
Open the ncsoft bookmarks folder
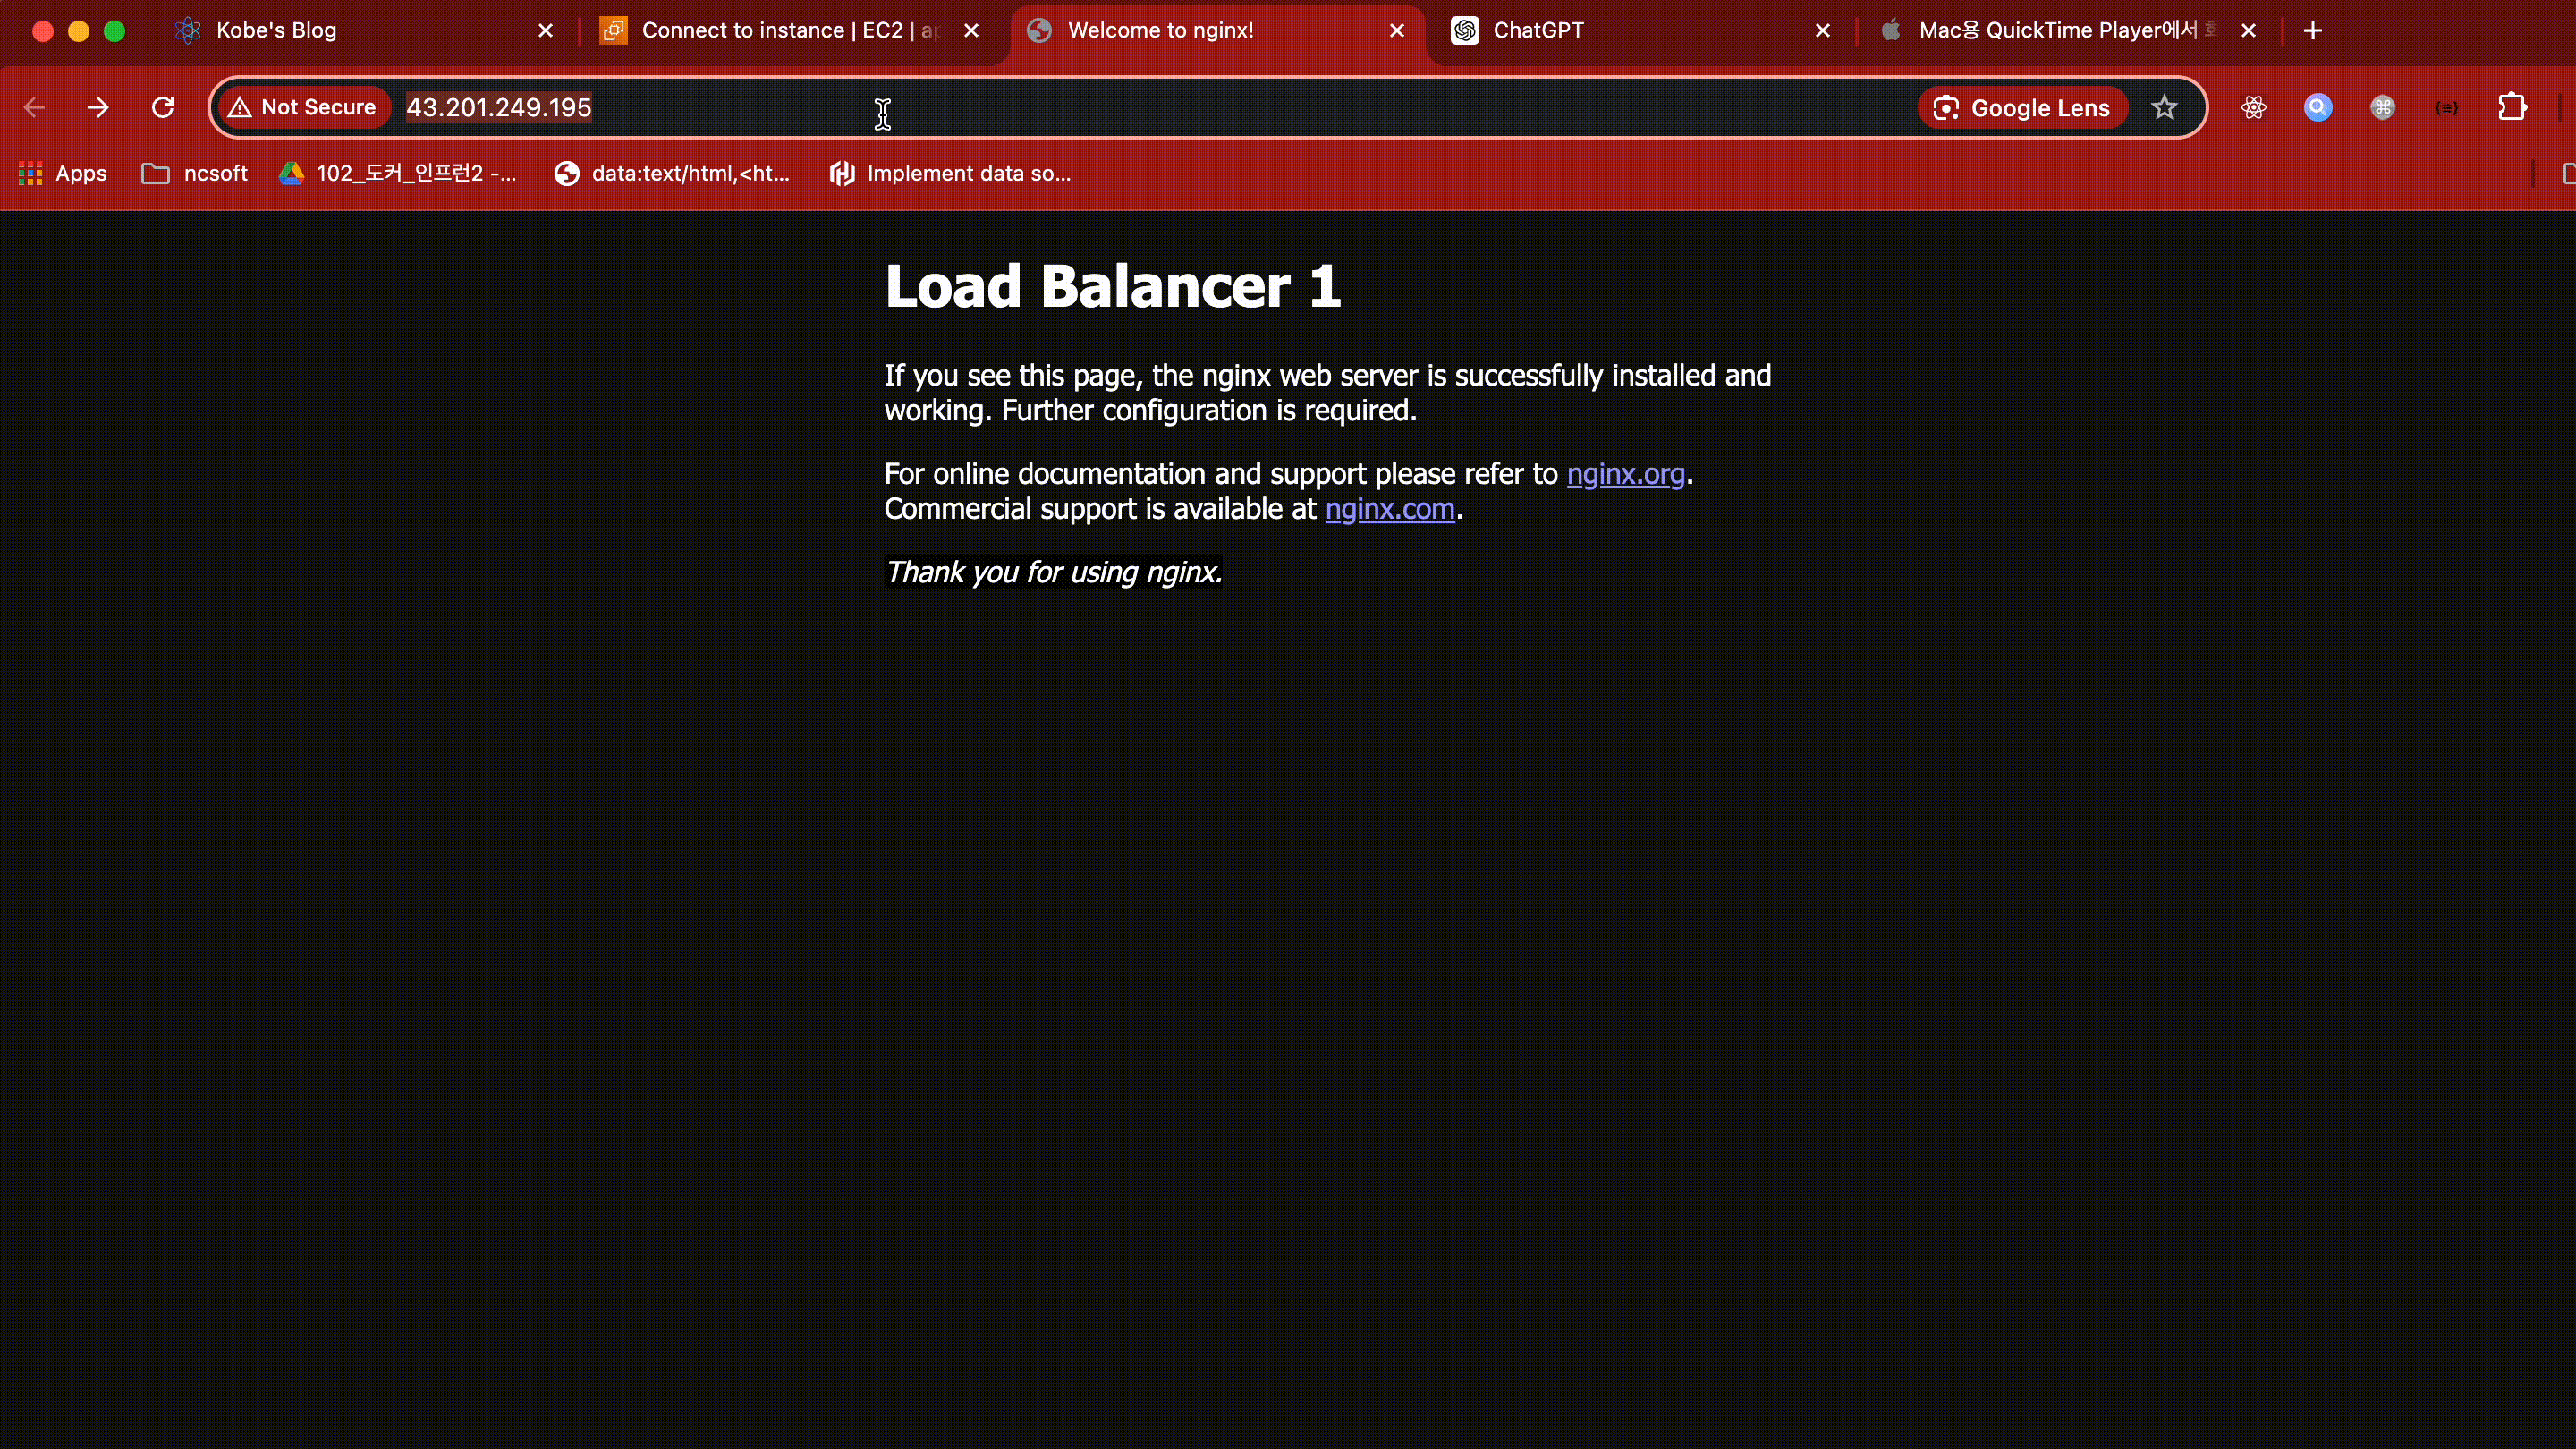pos(195,174)
